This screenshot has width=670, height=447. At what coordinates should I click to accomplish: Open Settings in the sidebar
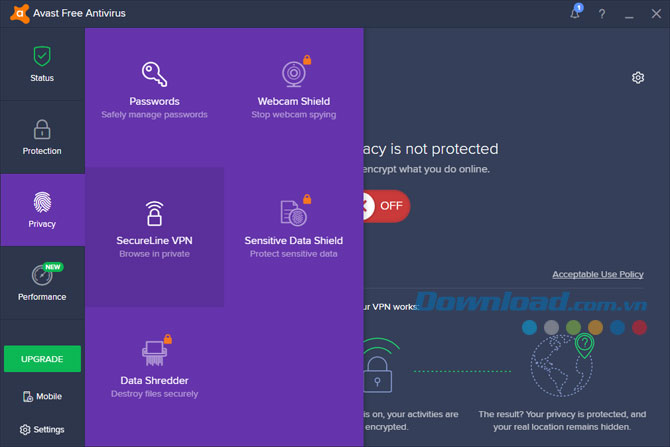[x=42, y=429]
